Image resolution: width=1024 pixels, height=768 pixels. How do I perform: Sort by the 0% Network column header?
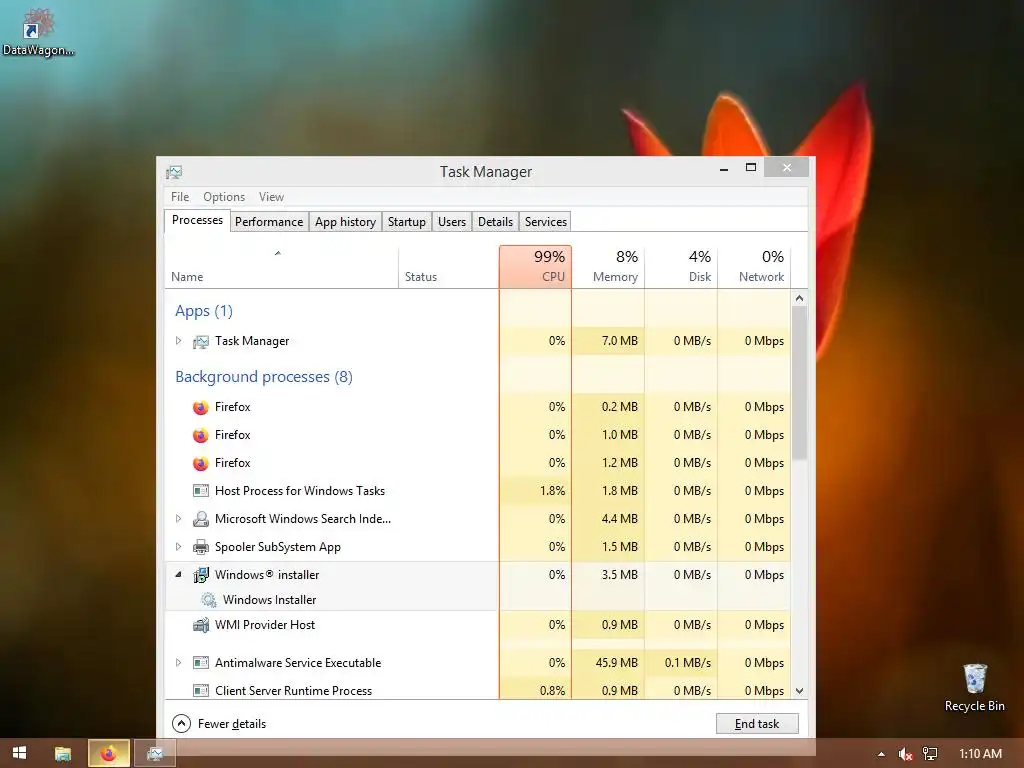(x=754, y=267)
